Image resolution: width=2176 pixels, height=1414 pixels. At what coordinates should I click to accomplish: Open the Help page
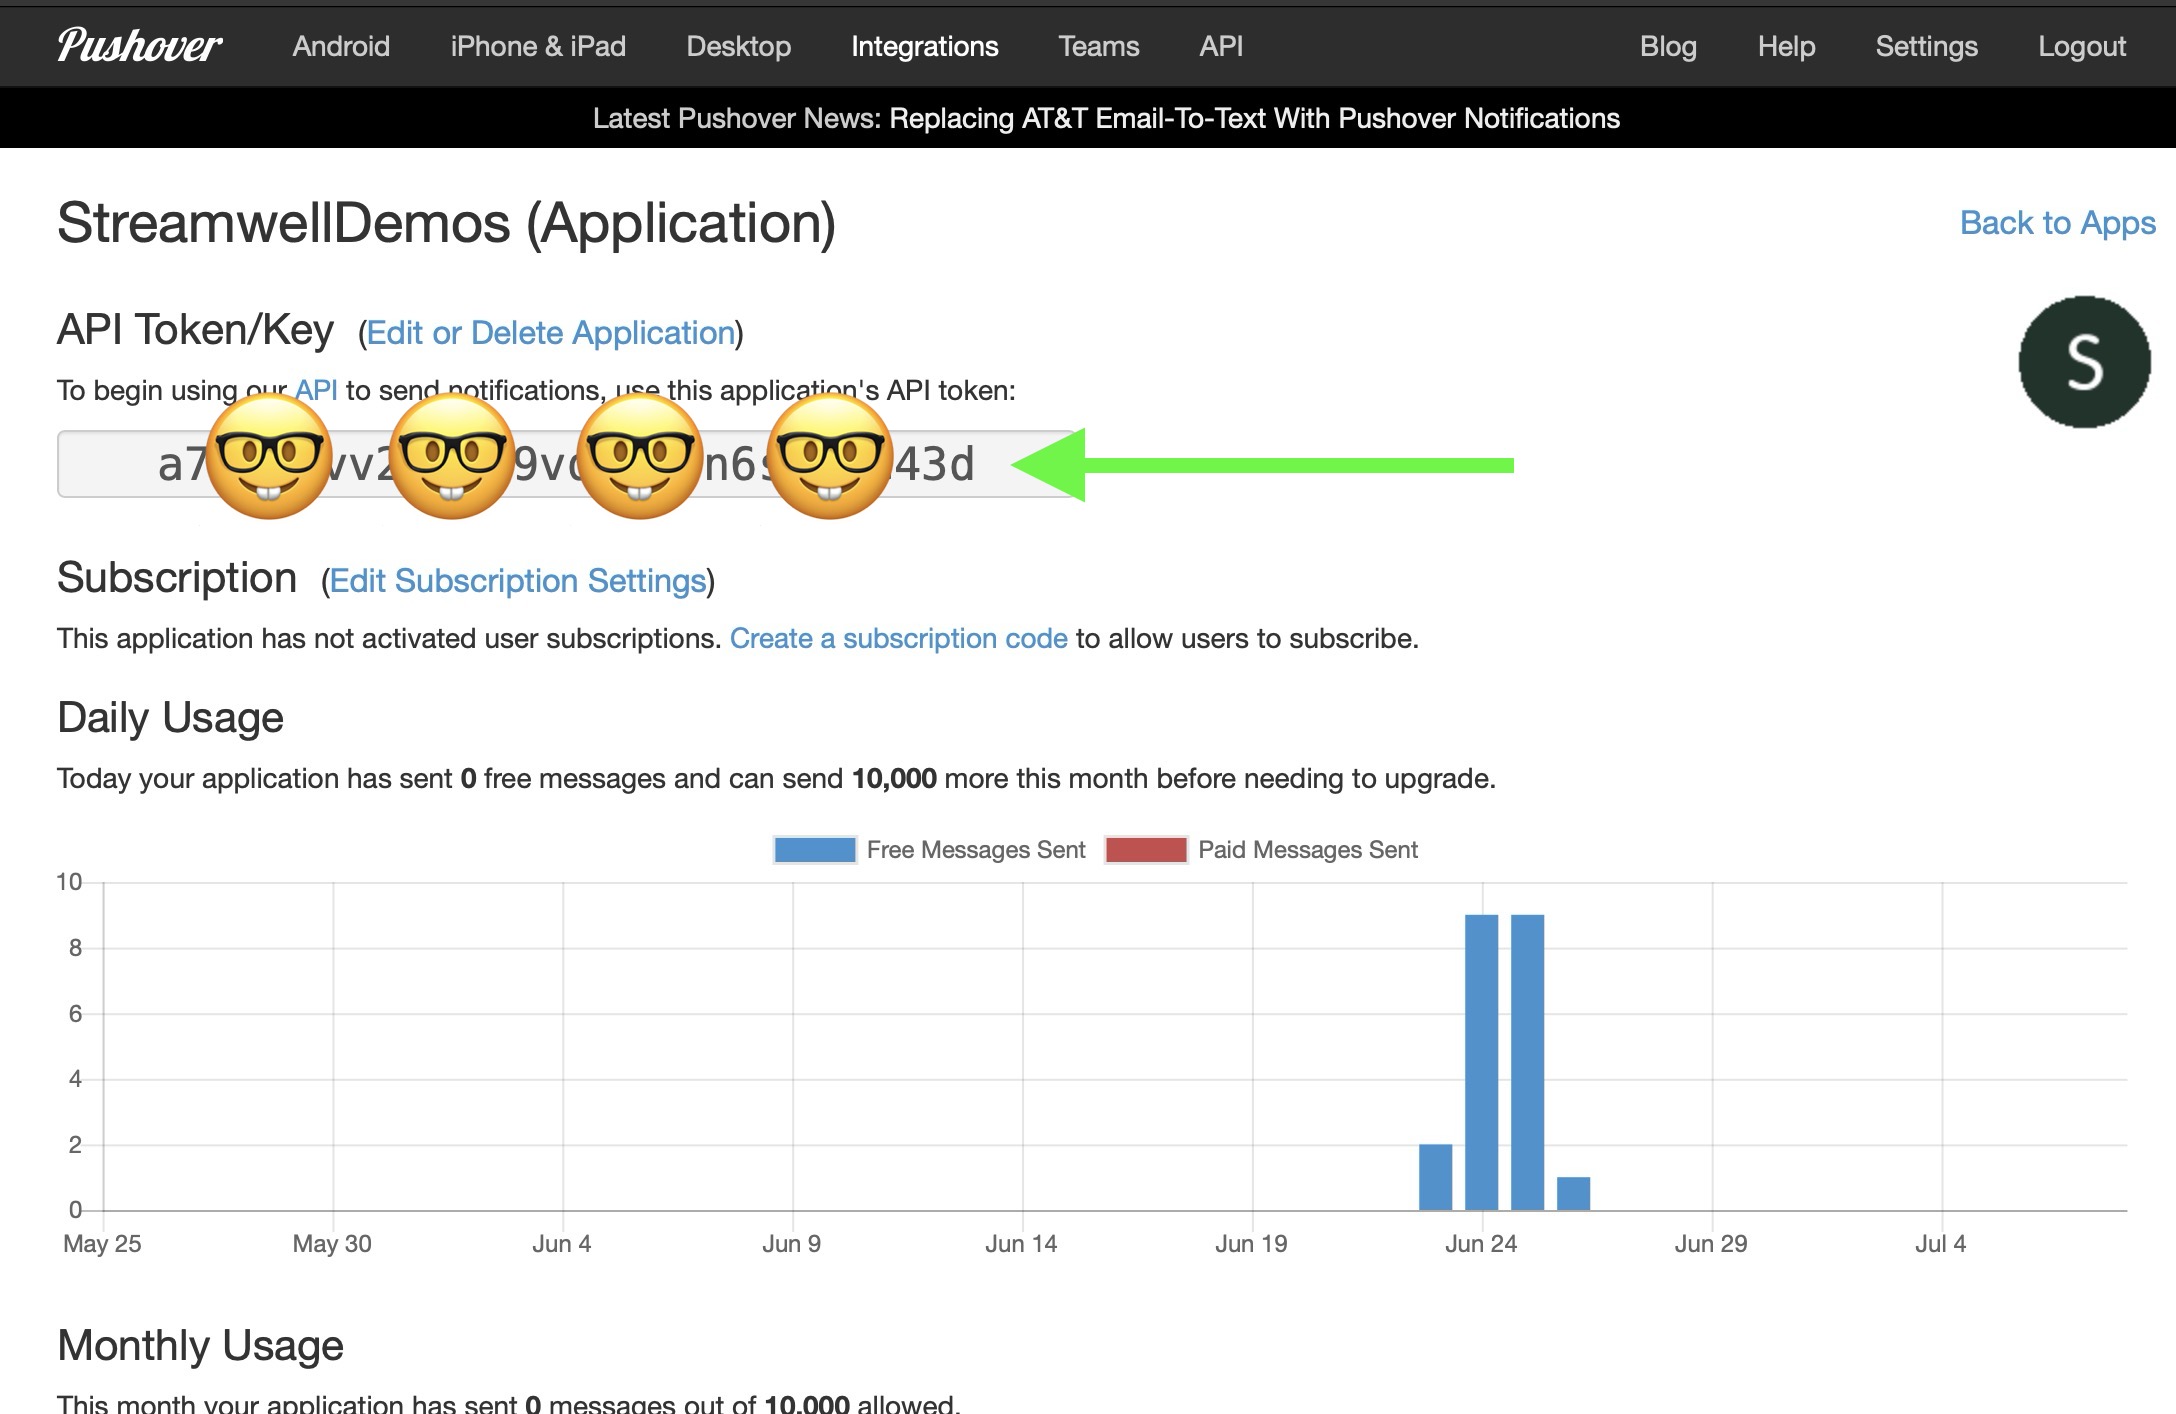coord(1786,46)
